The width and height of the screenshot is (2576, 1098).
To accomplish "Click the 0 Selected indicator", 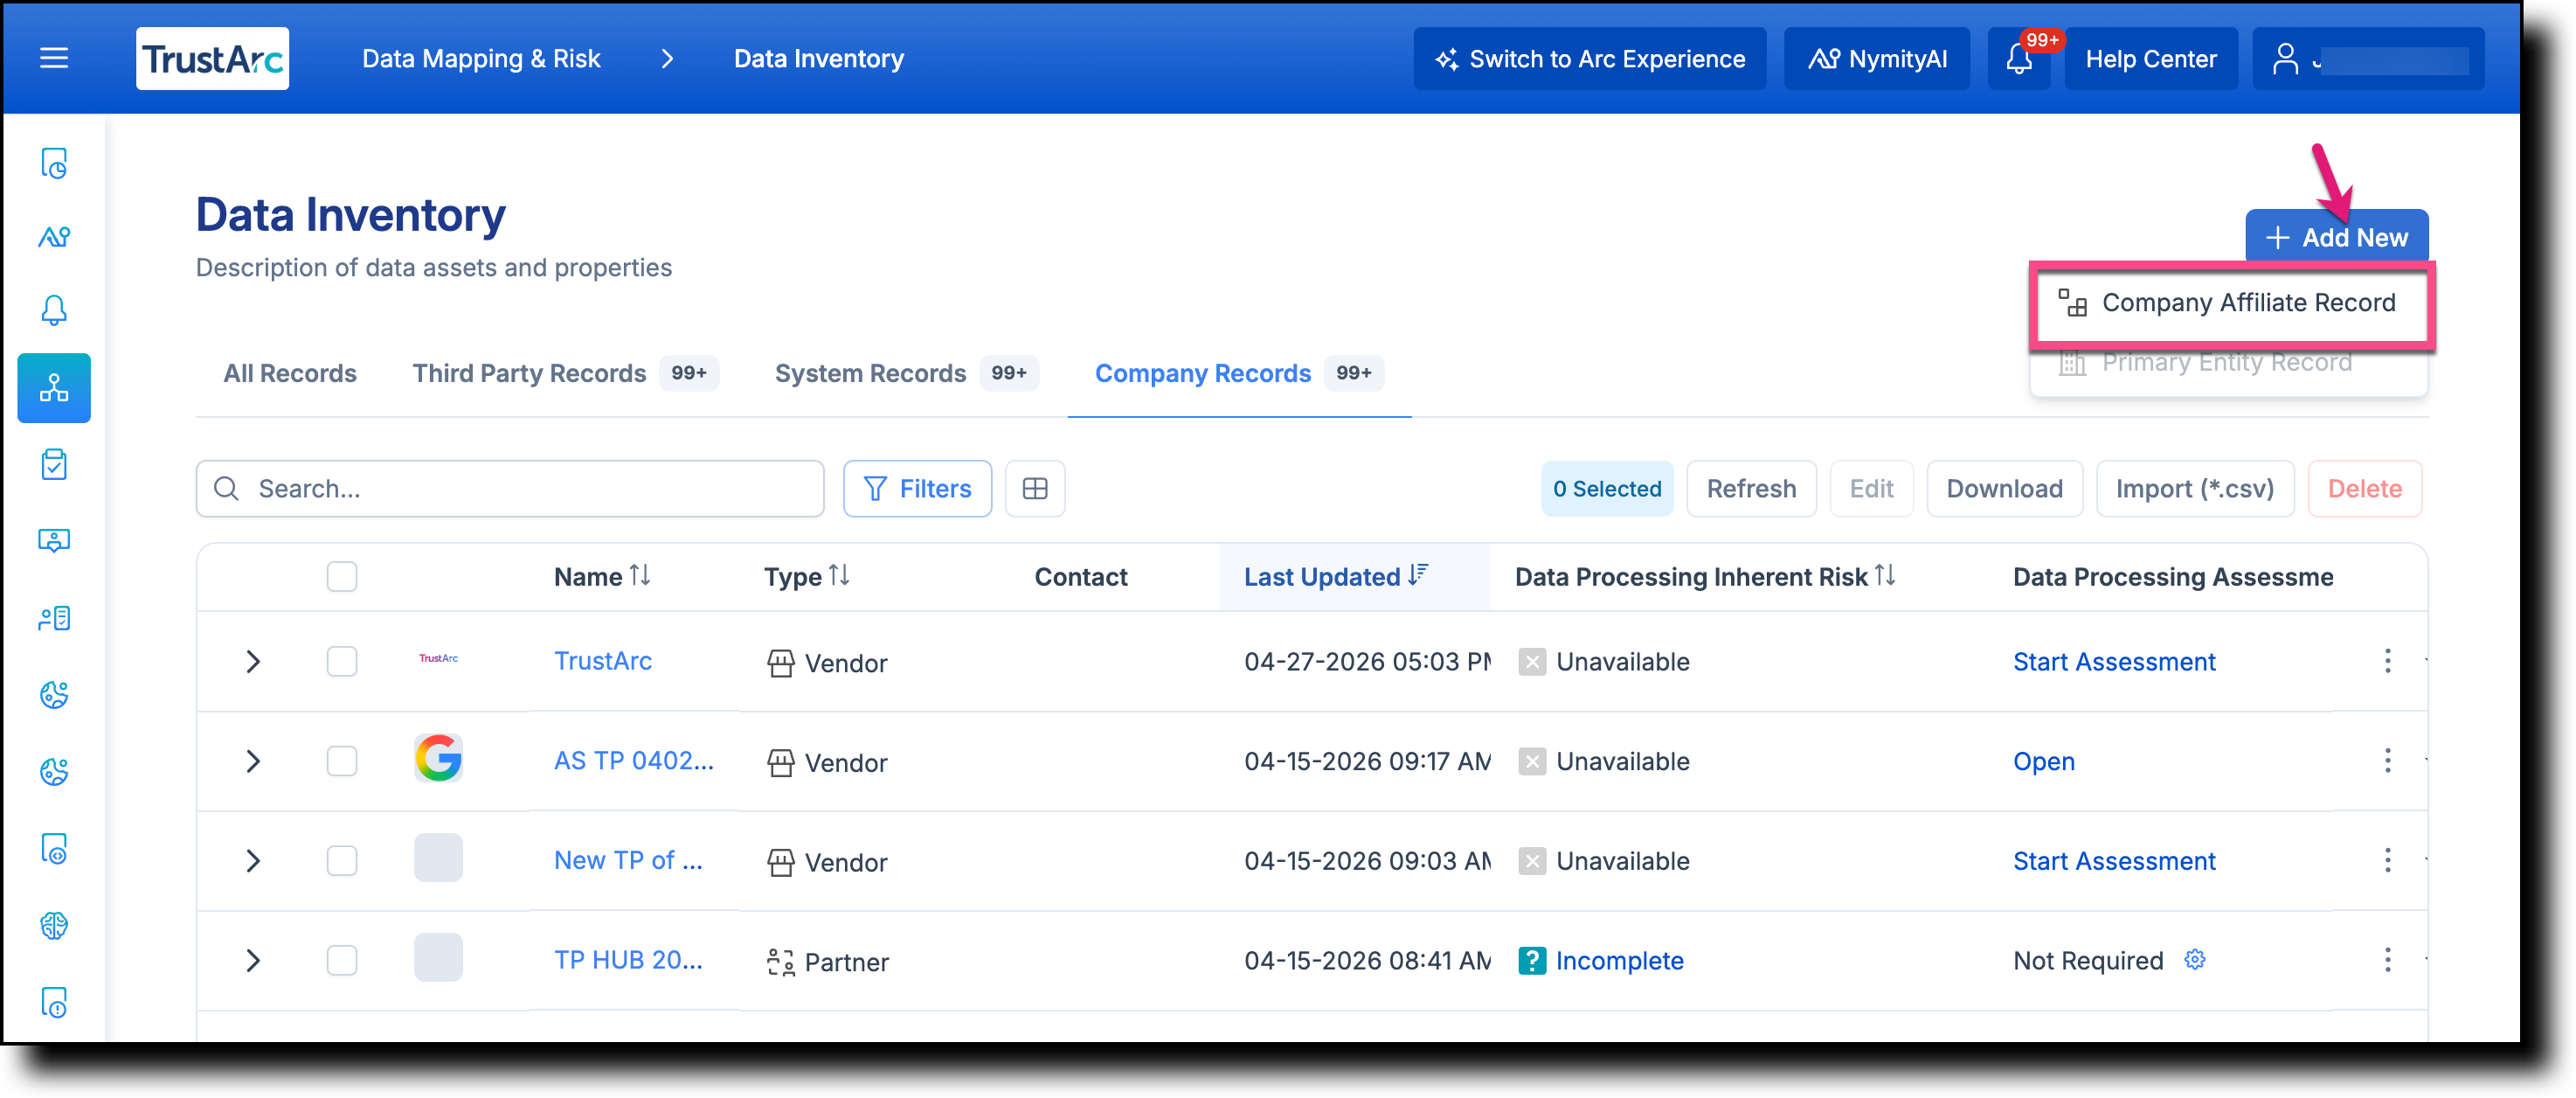I will tap(1607, 488).
